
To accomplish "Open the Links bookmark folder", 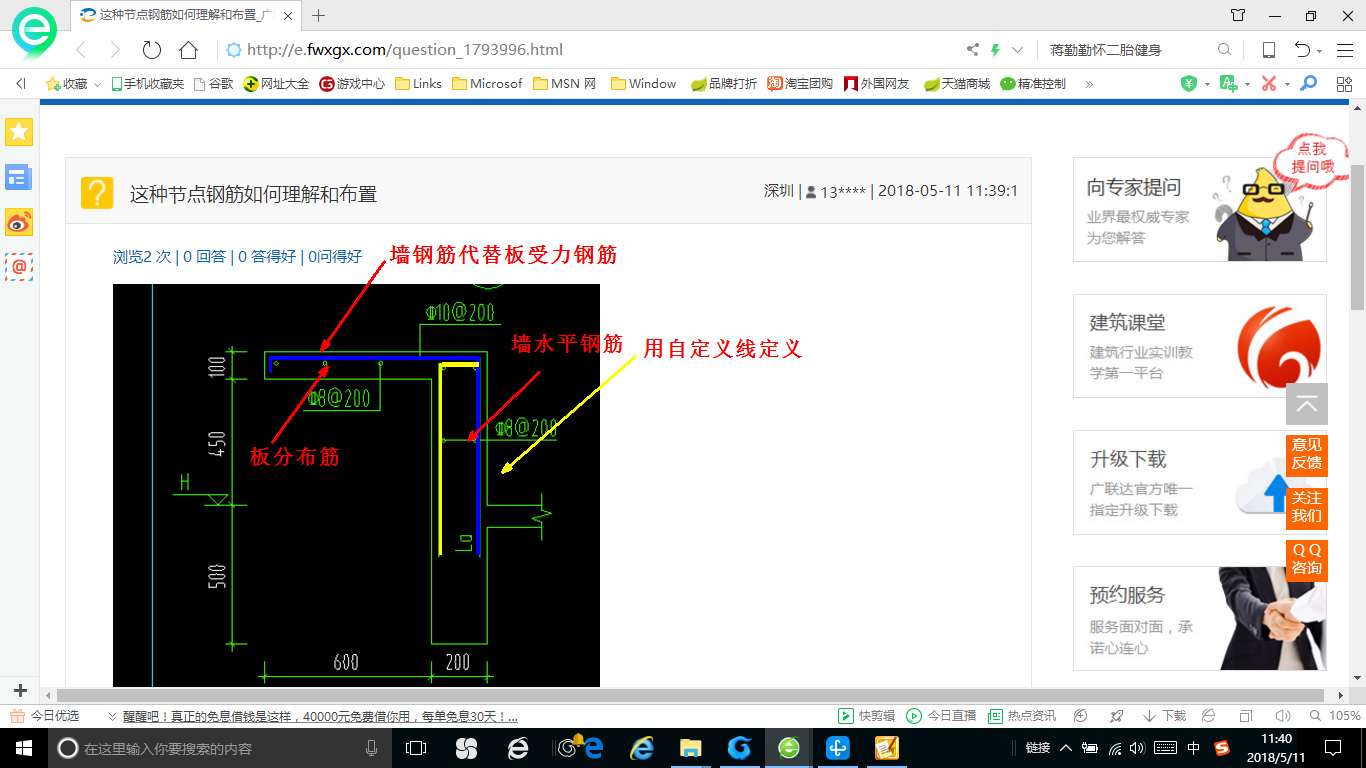I will point(419,84).
